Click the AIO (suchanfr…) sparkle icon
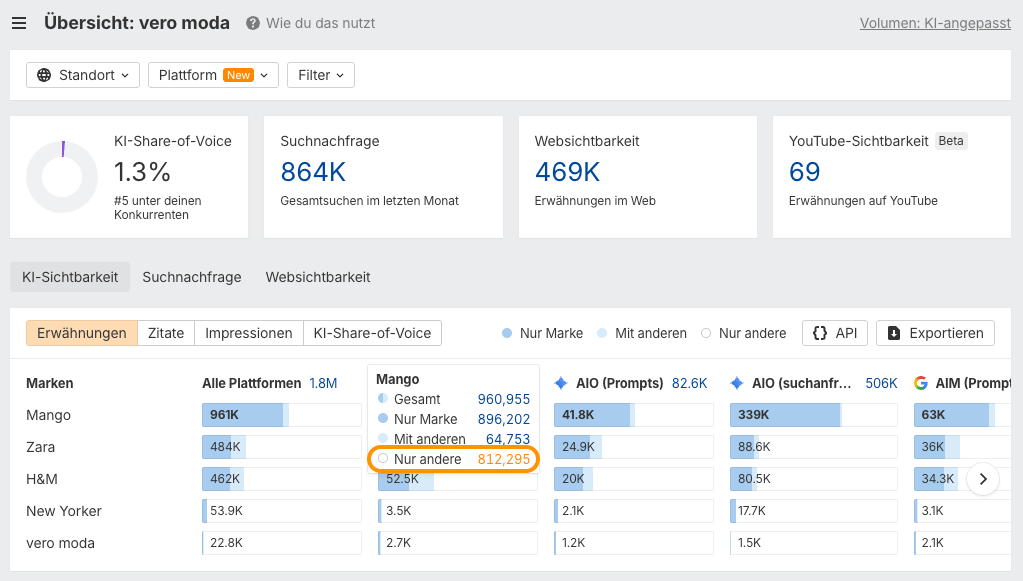The height and width of the screenshot is (581, 1023). (737, 383)
